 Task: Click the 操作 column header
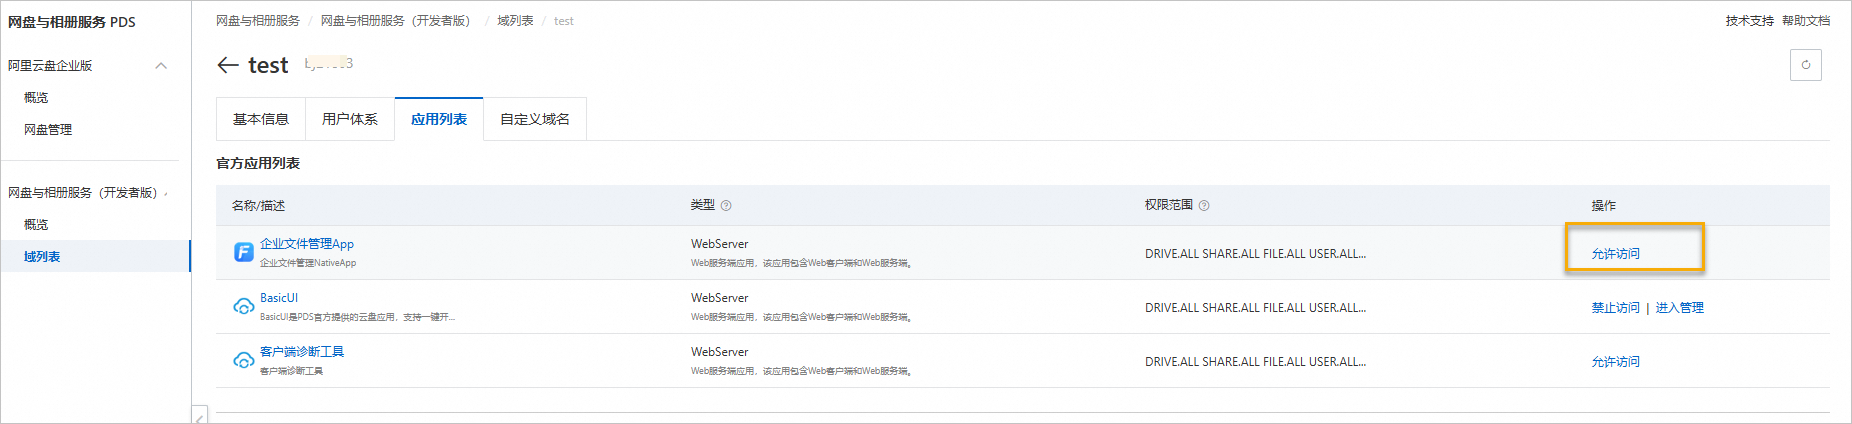pos(1603,205)
